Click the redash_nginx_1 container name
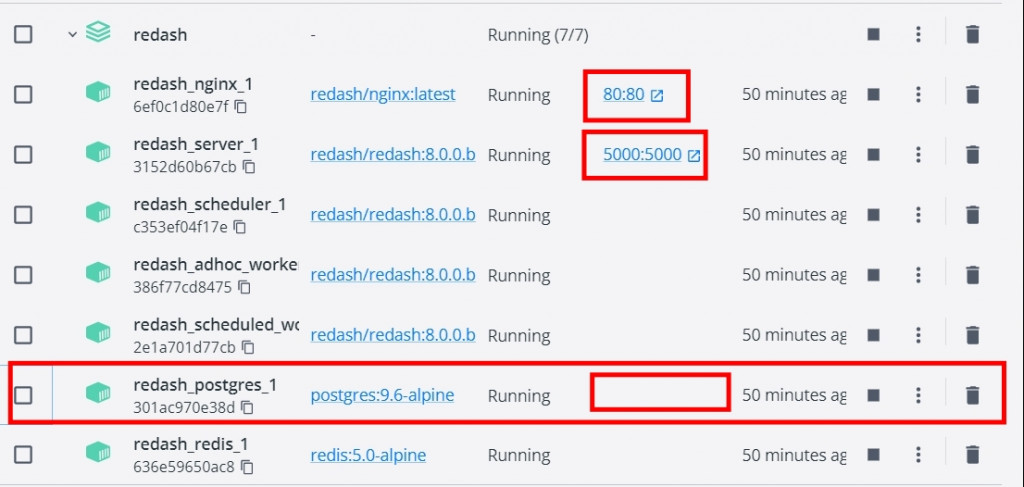Image resolution: width=1024 pixels, height=487 pixels. (x=193, y=84)
